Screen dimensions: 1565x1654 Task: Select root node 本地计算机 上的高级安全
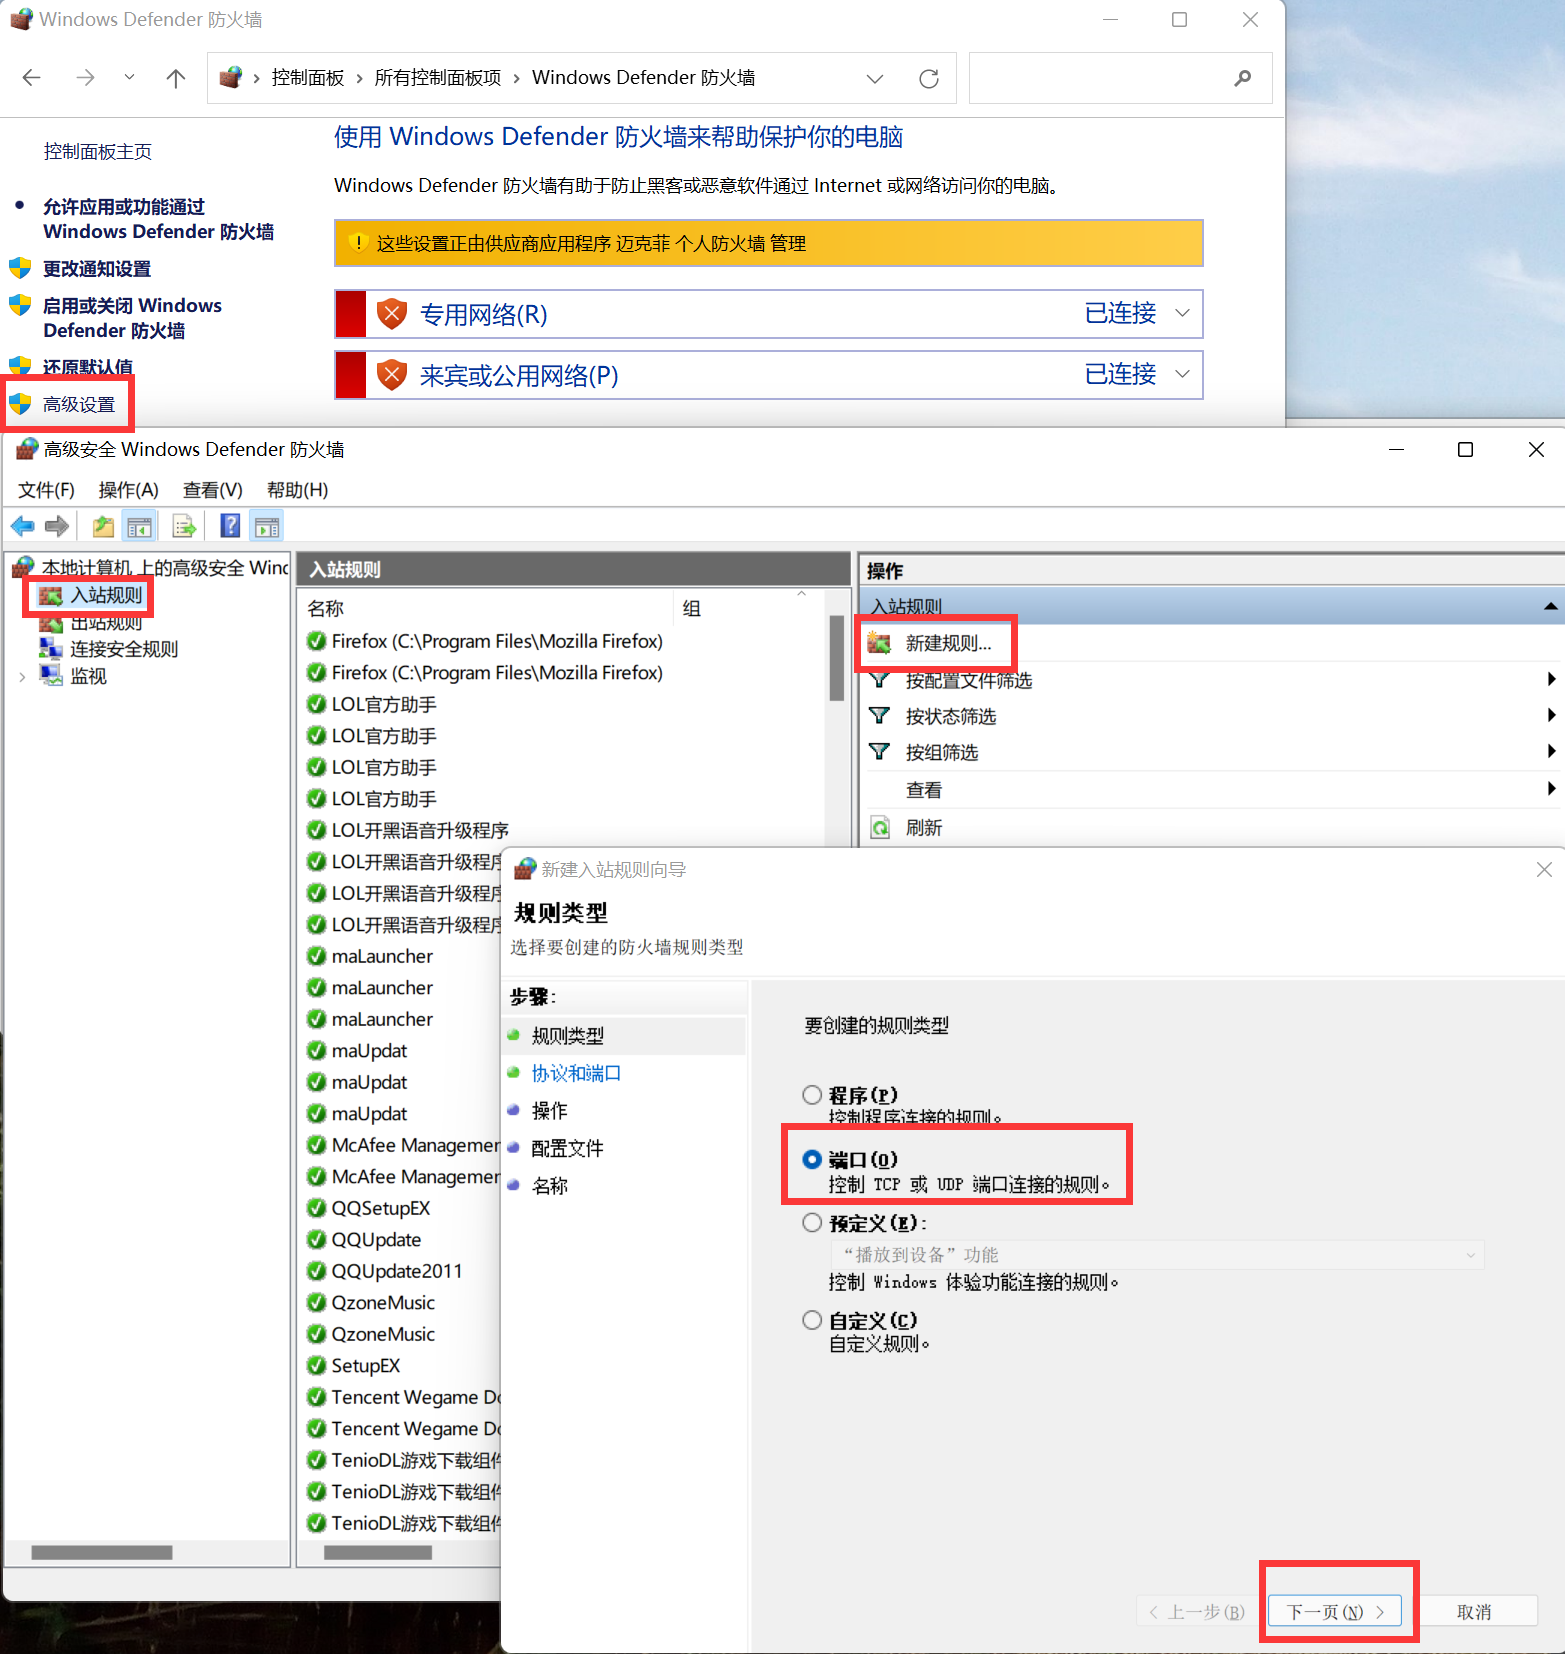[165, 568]
